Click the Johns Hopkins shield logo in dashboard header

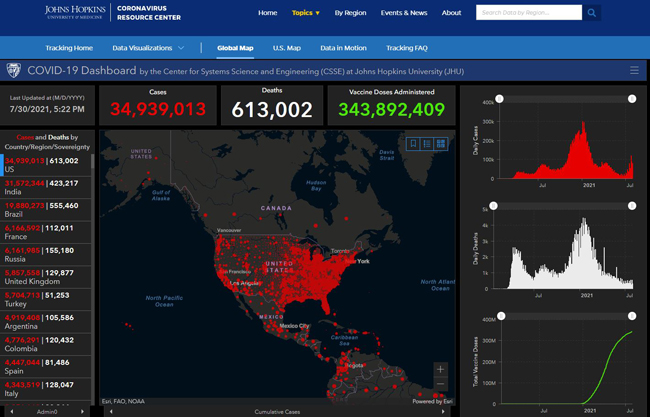click(x=14, y=70)
